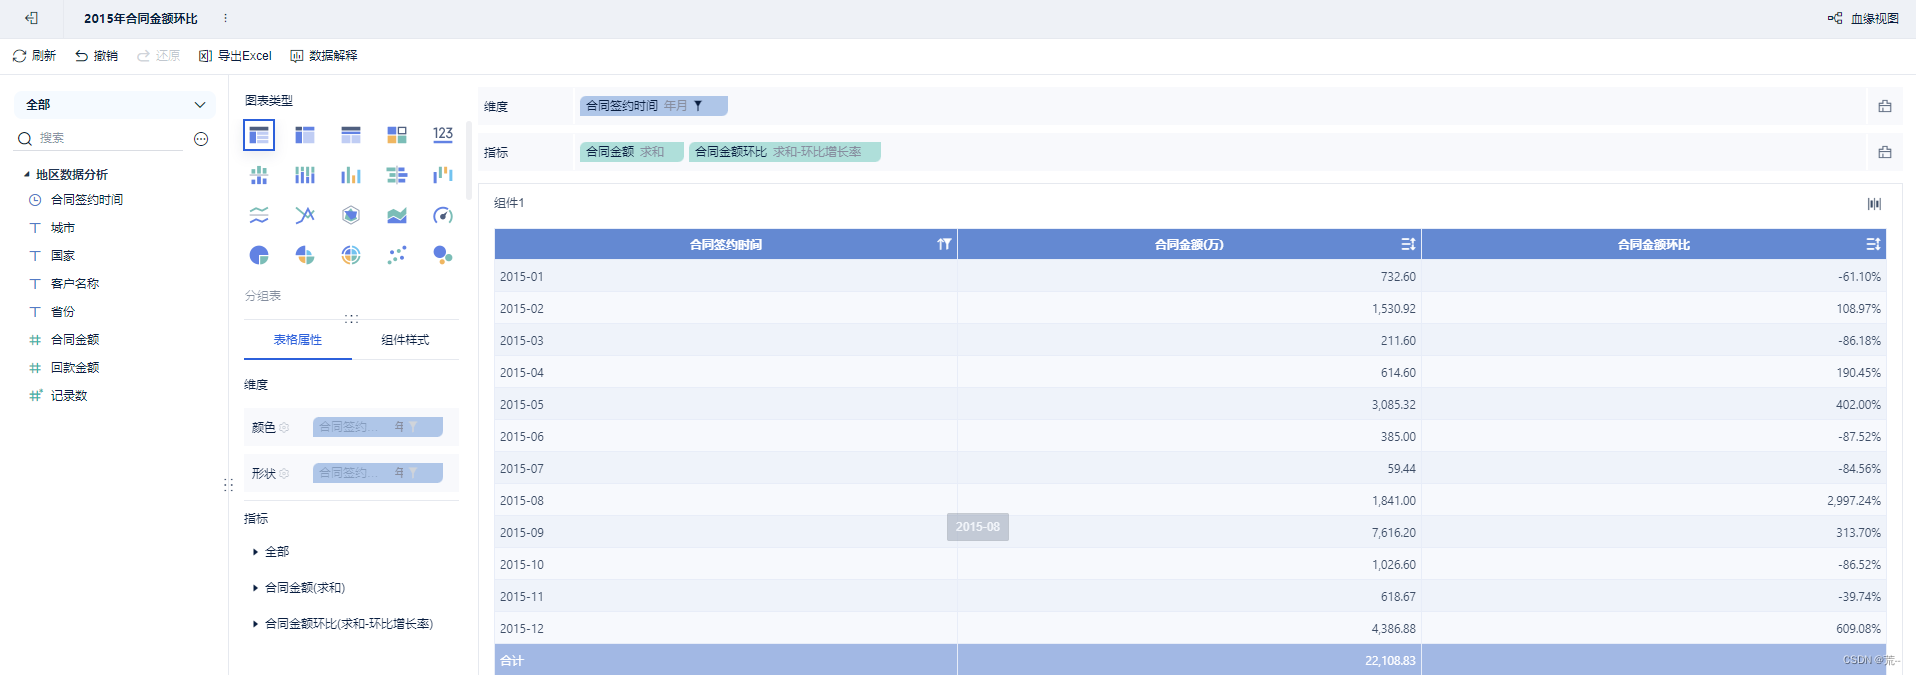
Task: Click the 2,997.24% cell
Action: tap(1654, 501)
